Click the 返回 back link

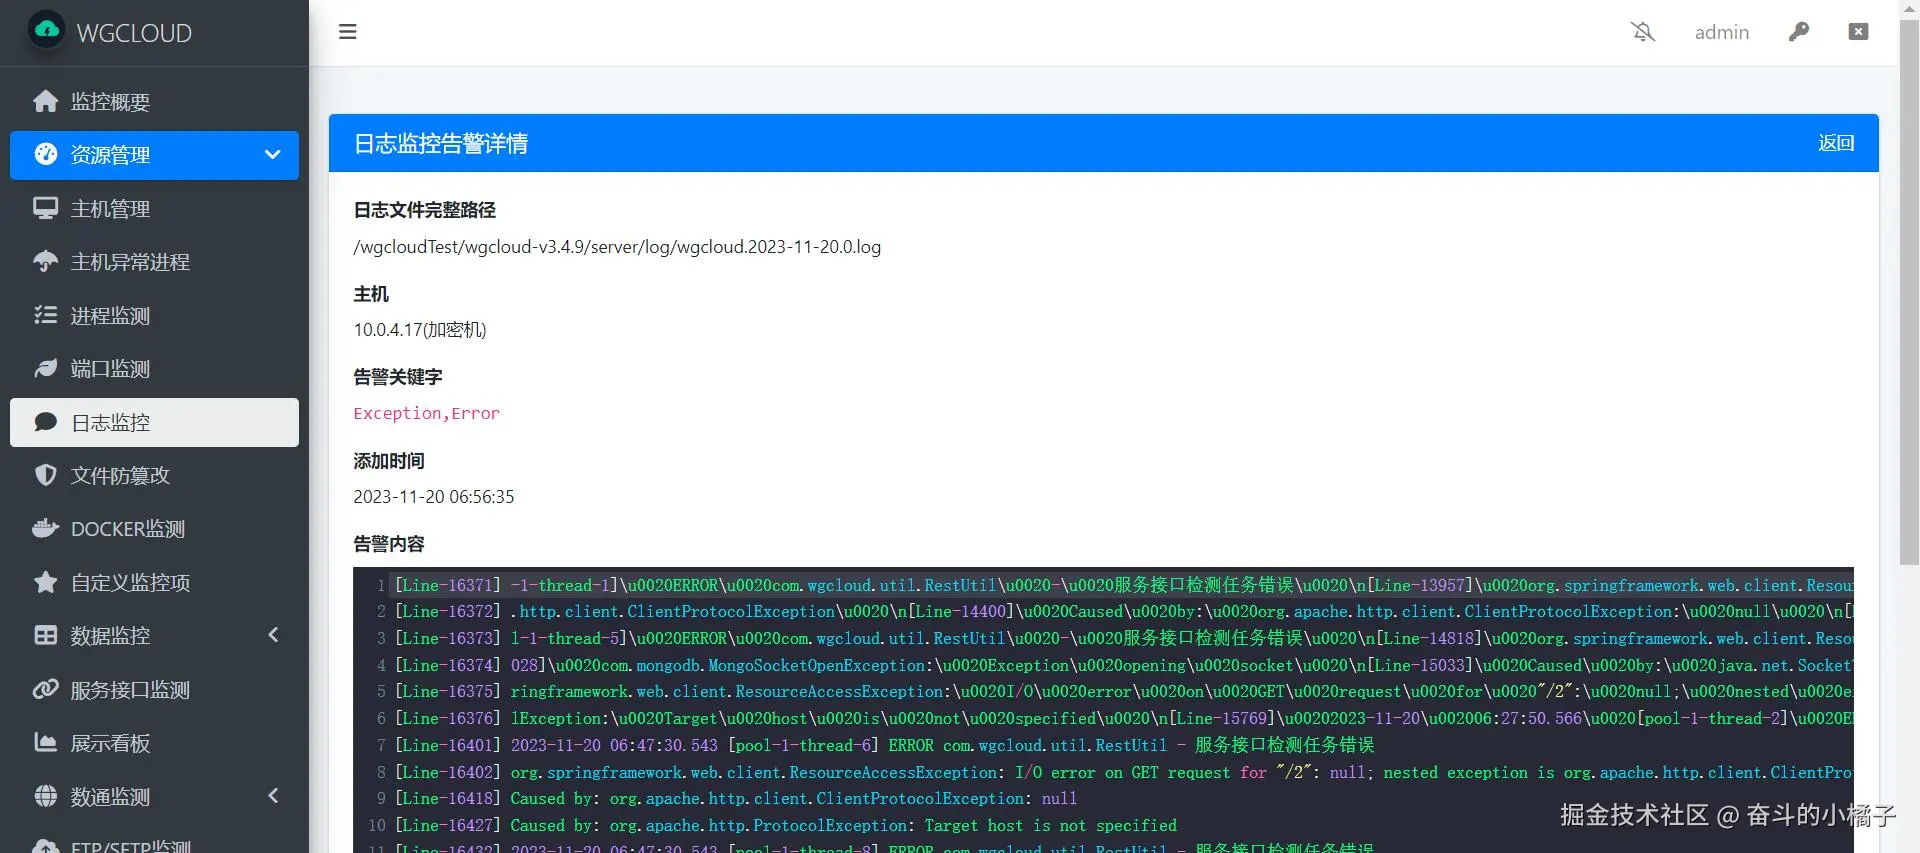point(1836,143)
